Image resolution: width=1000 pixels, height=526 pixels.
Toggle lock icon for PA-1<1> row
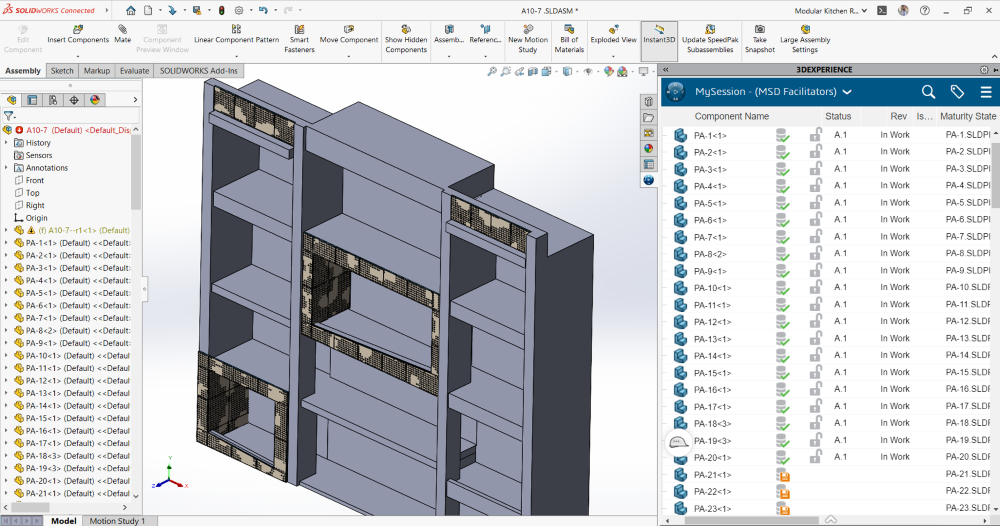point(816,135)
